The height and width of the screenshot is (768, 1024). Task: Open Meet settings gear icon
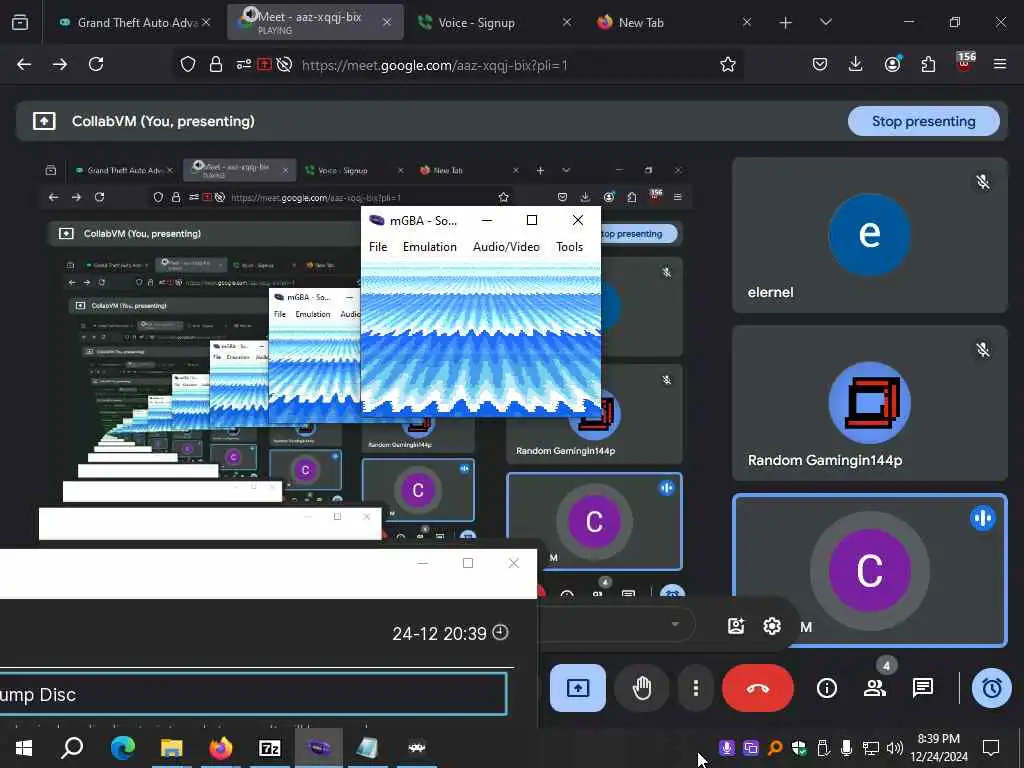[772, 626]
